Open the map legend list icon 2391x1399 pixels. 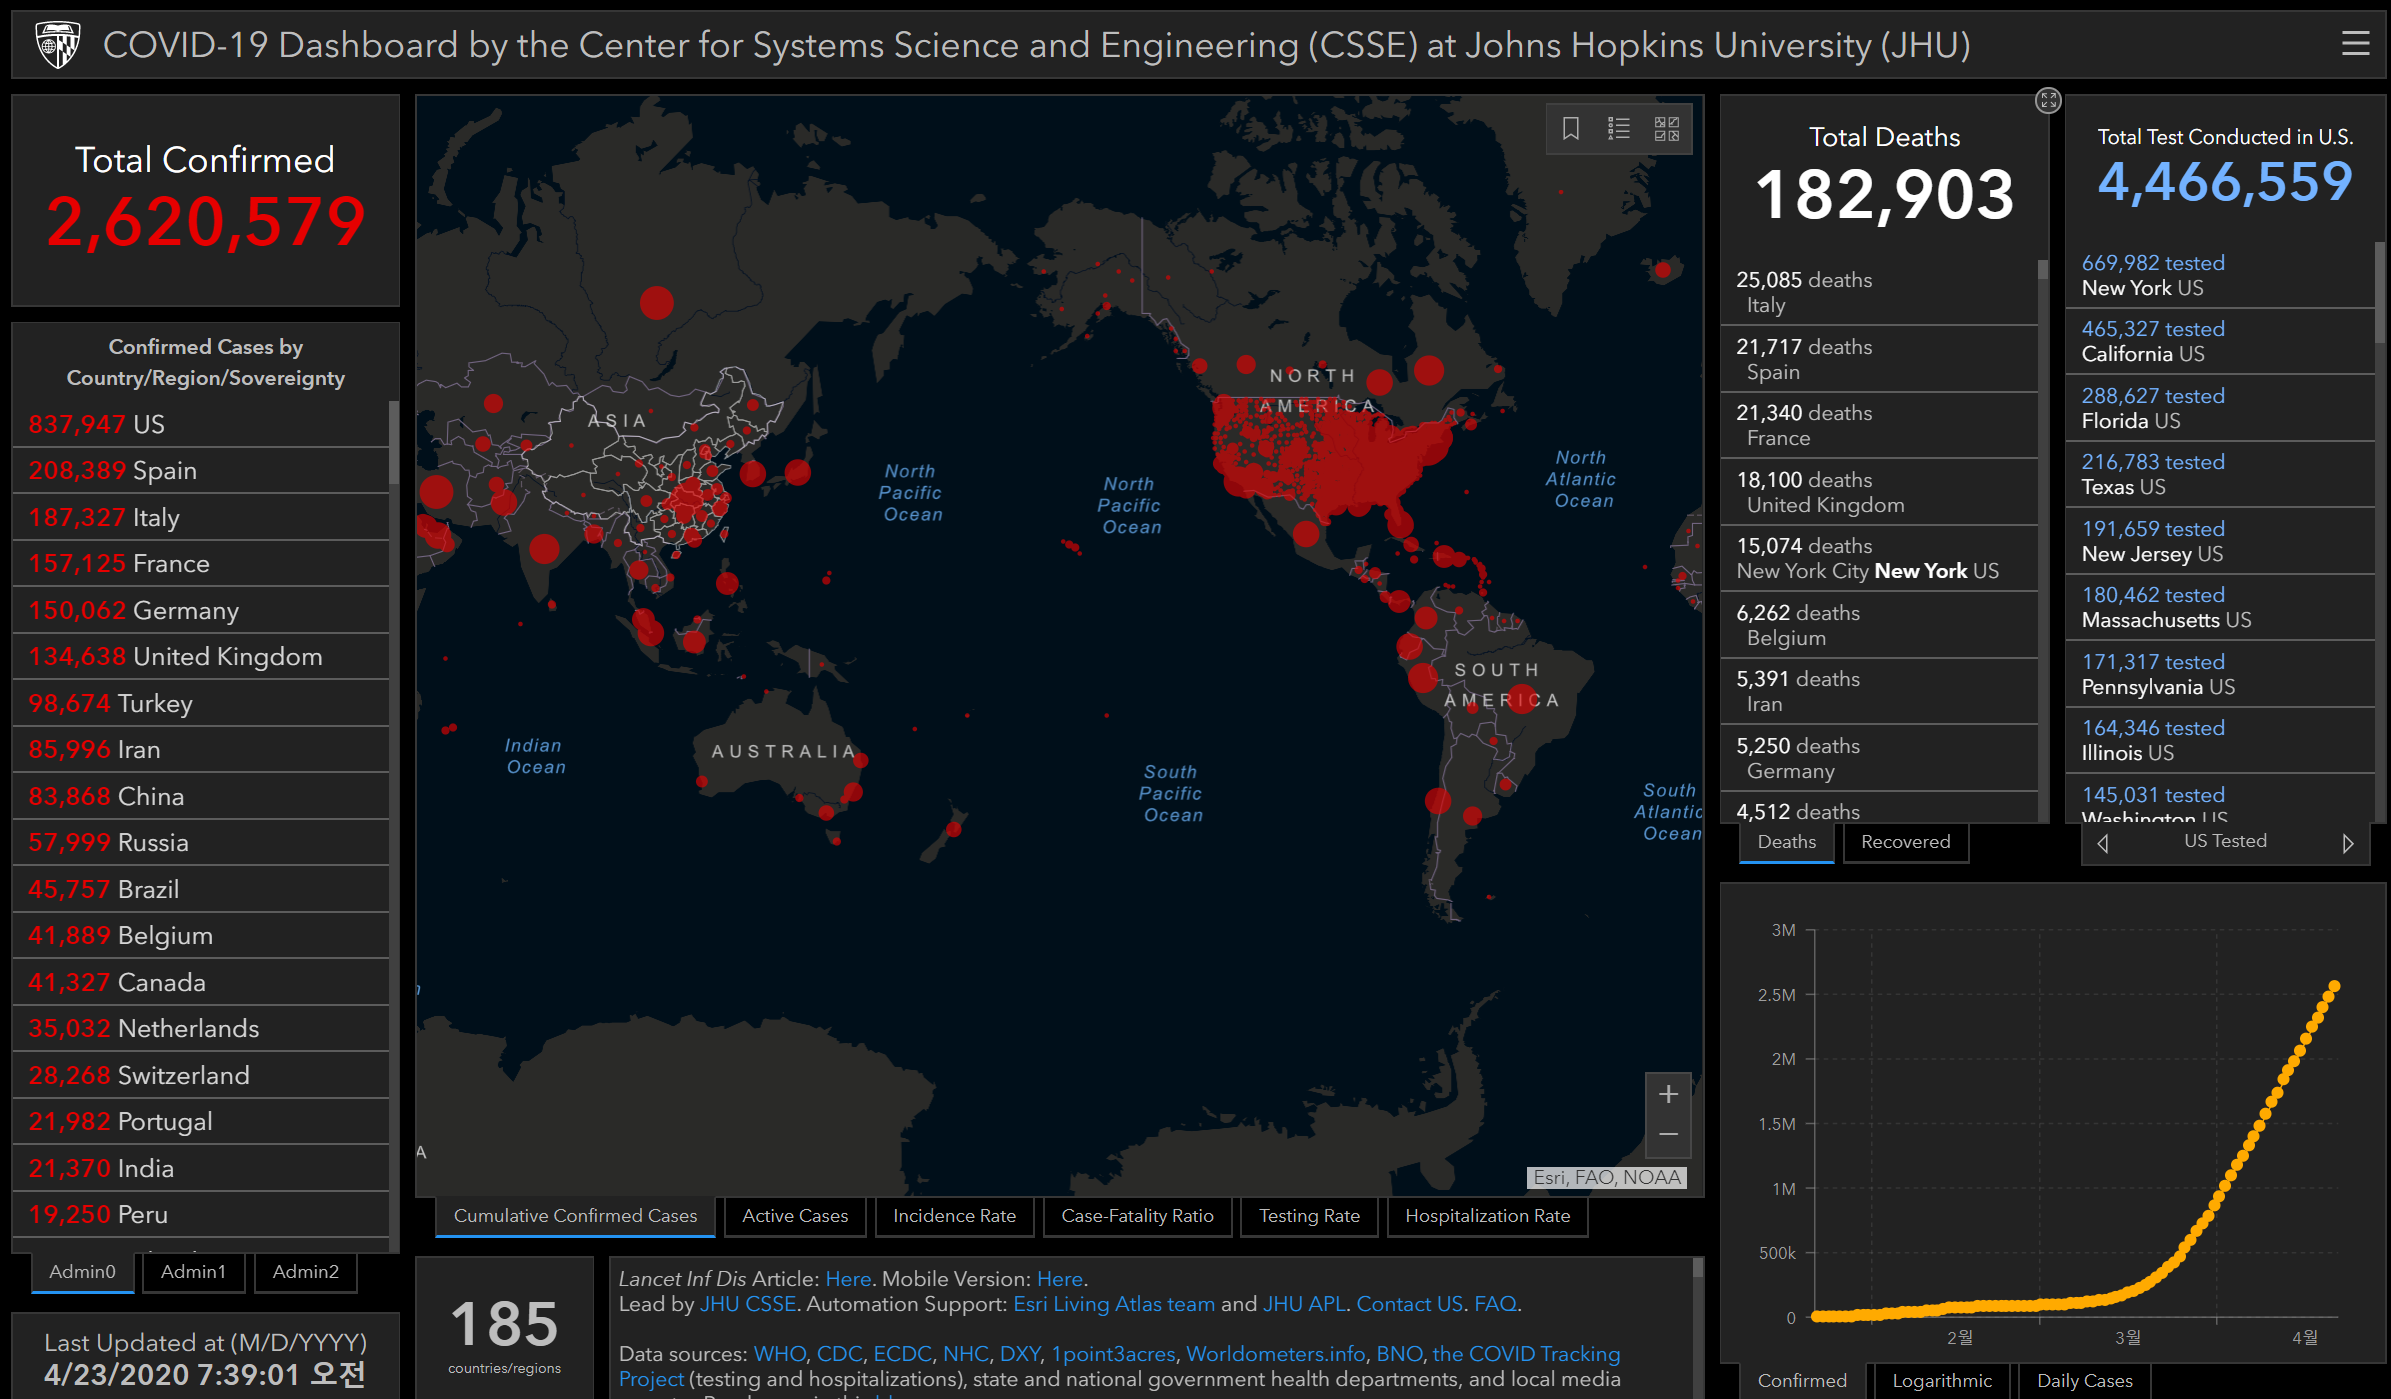pos(1618,128)
